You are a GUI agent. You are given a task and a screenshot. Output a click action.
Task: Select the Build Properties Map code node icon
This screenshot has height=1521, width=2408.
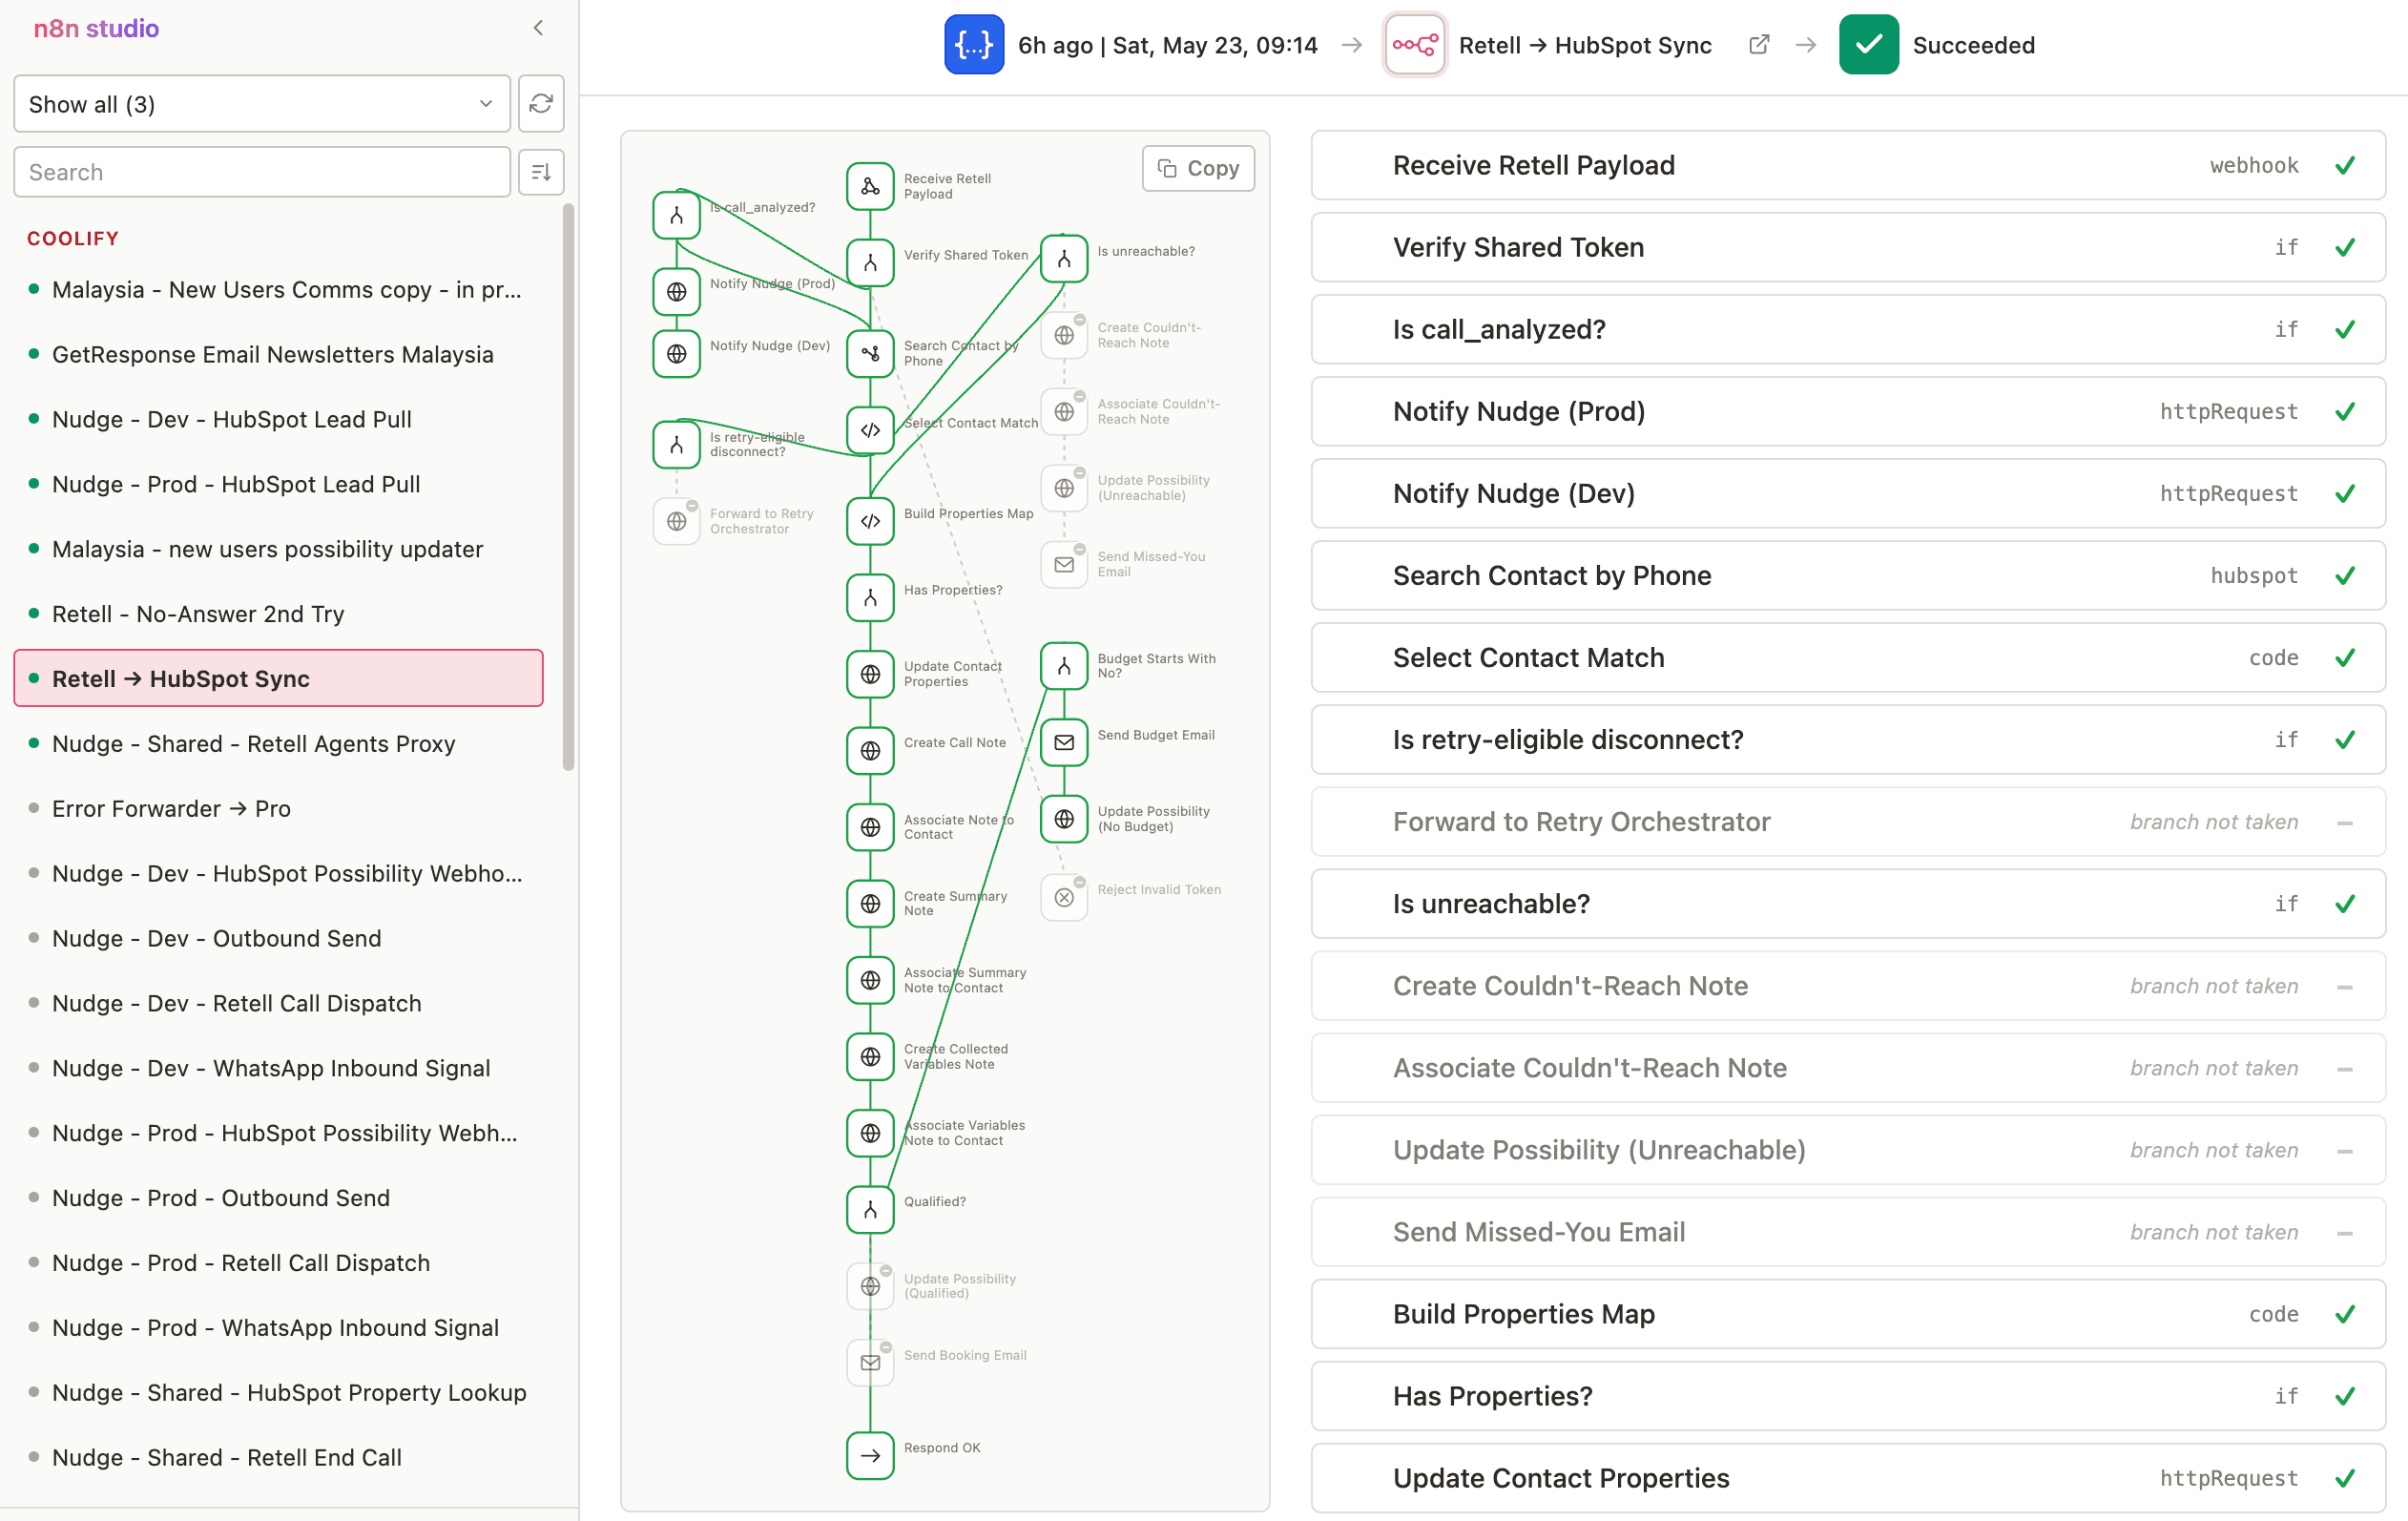click(870, 521)
